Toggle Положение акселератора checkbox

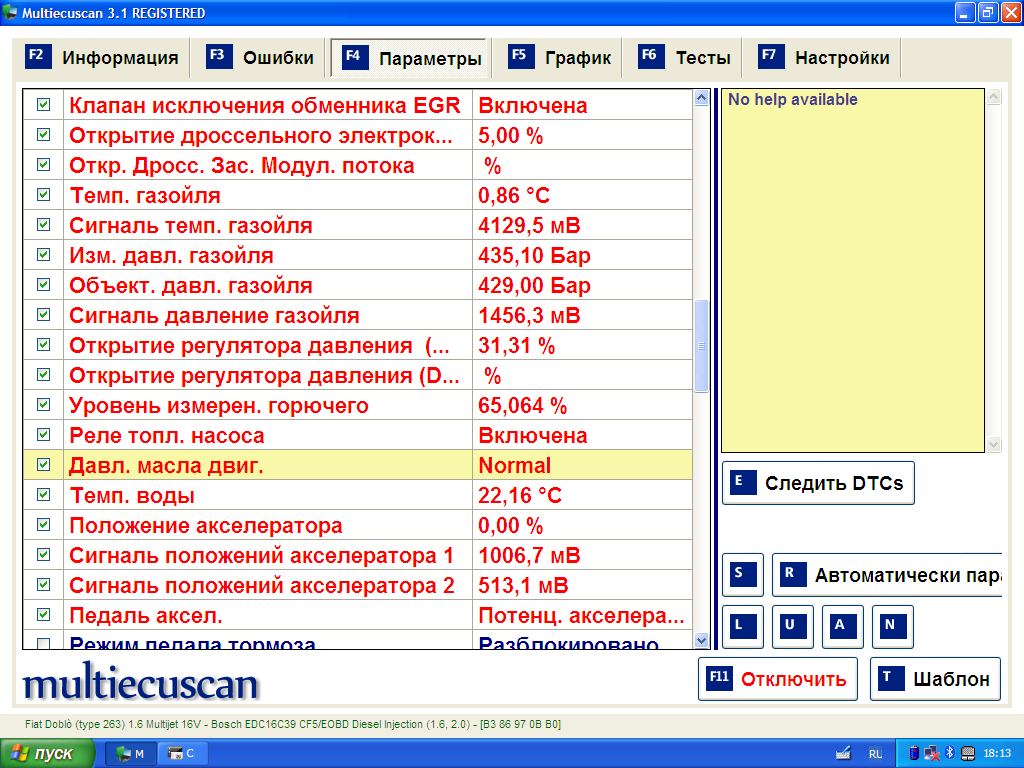click(44, 525)
